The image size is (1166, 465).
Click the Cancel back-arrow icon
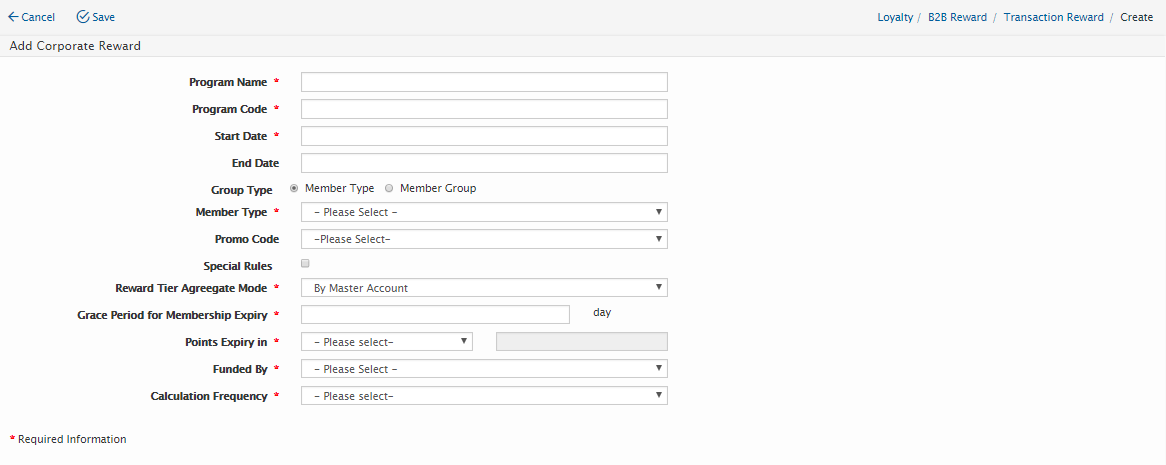(x=13, y=17)
